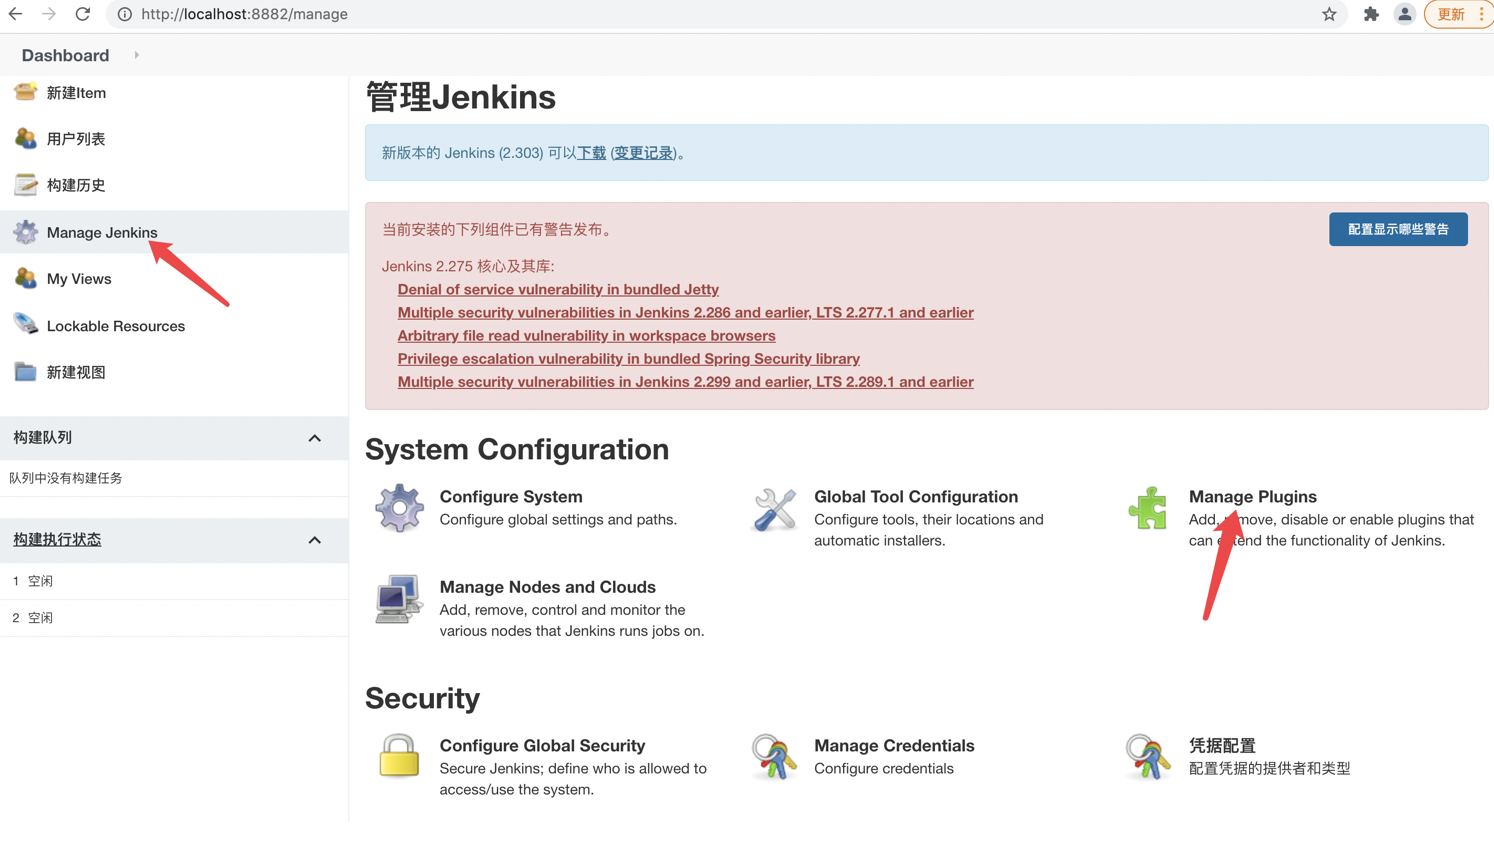Select 新建视图 in the sidebar
The height and width of the screenshot is (846, 1494).
coord(76,372)
